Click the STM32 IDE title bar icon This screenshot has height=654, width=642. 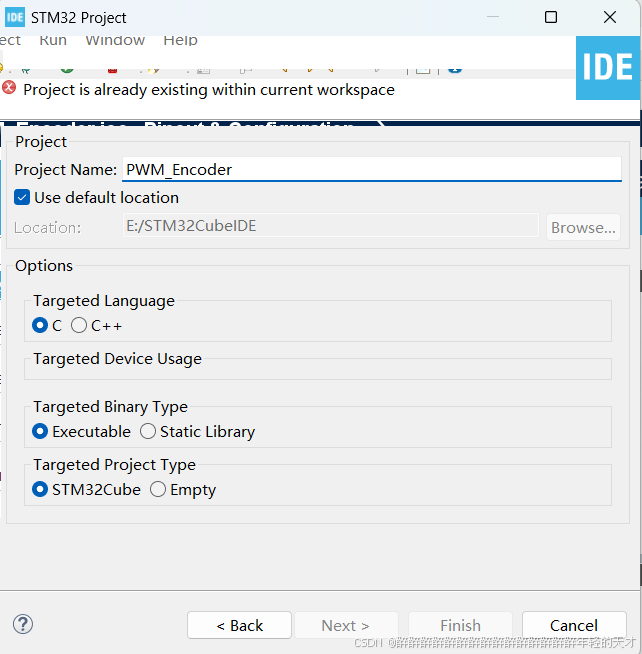pyautogui.click(x=15, y=18)
